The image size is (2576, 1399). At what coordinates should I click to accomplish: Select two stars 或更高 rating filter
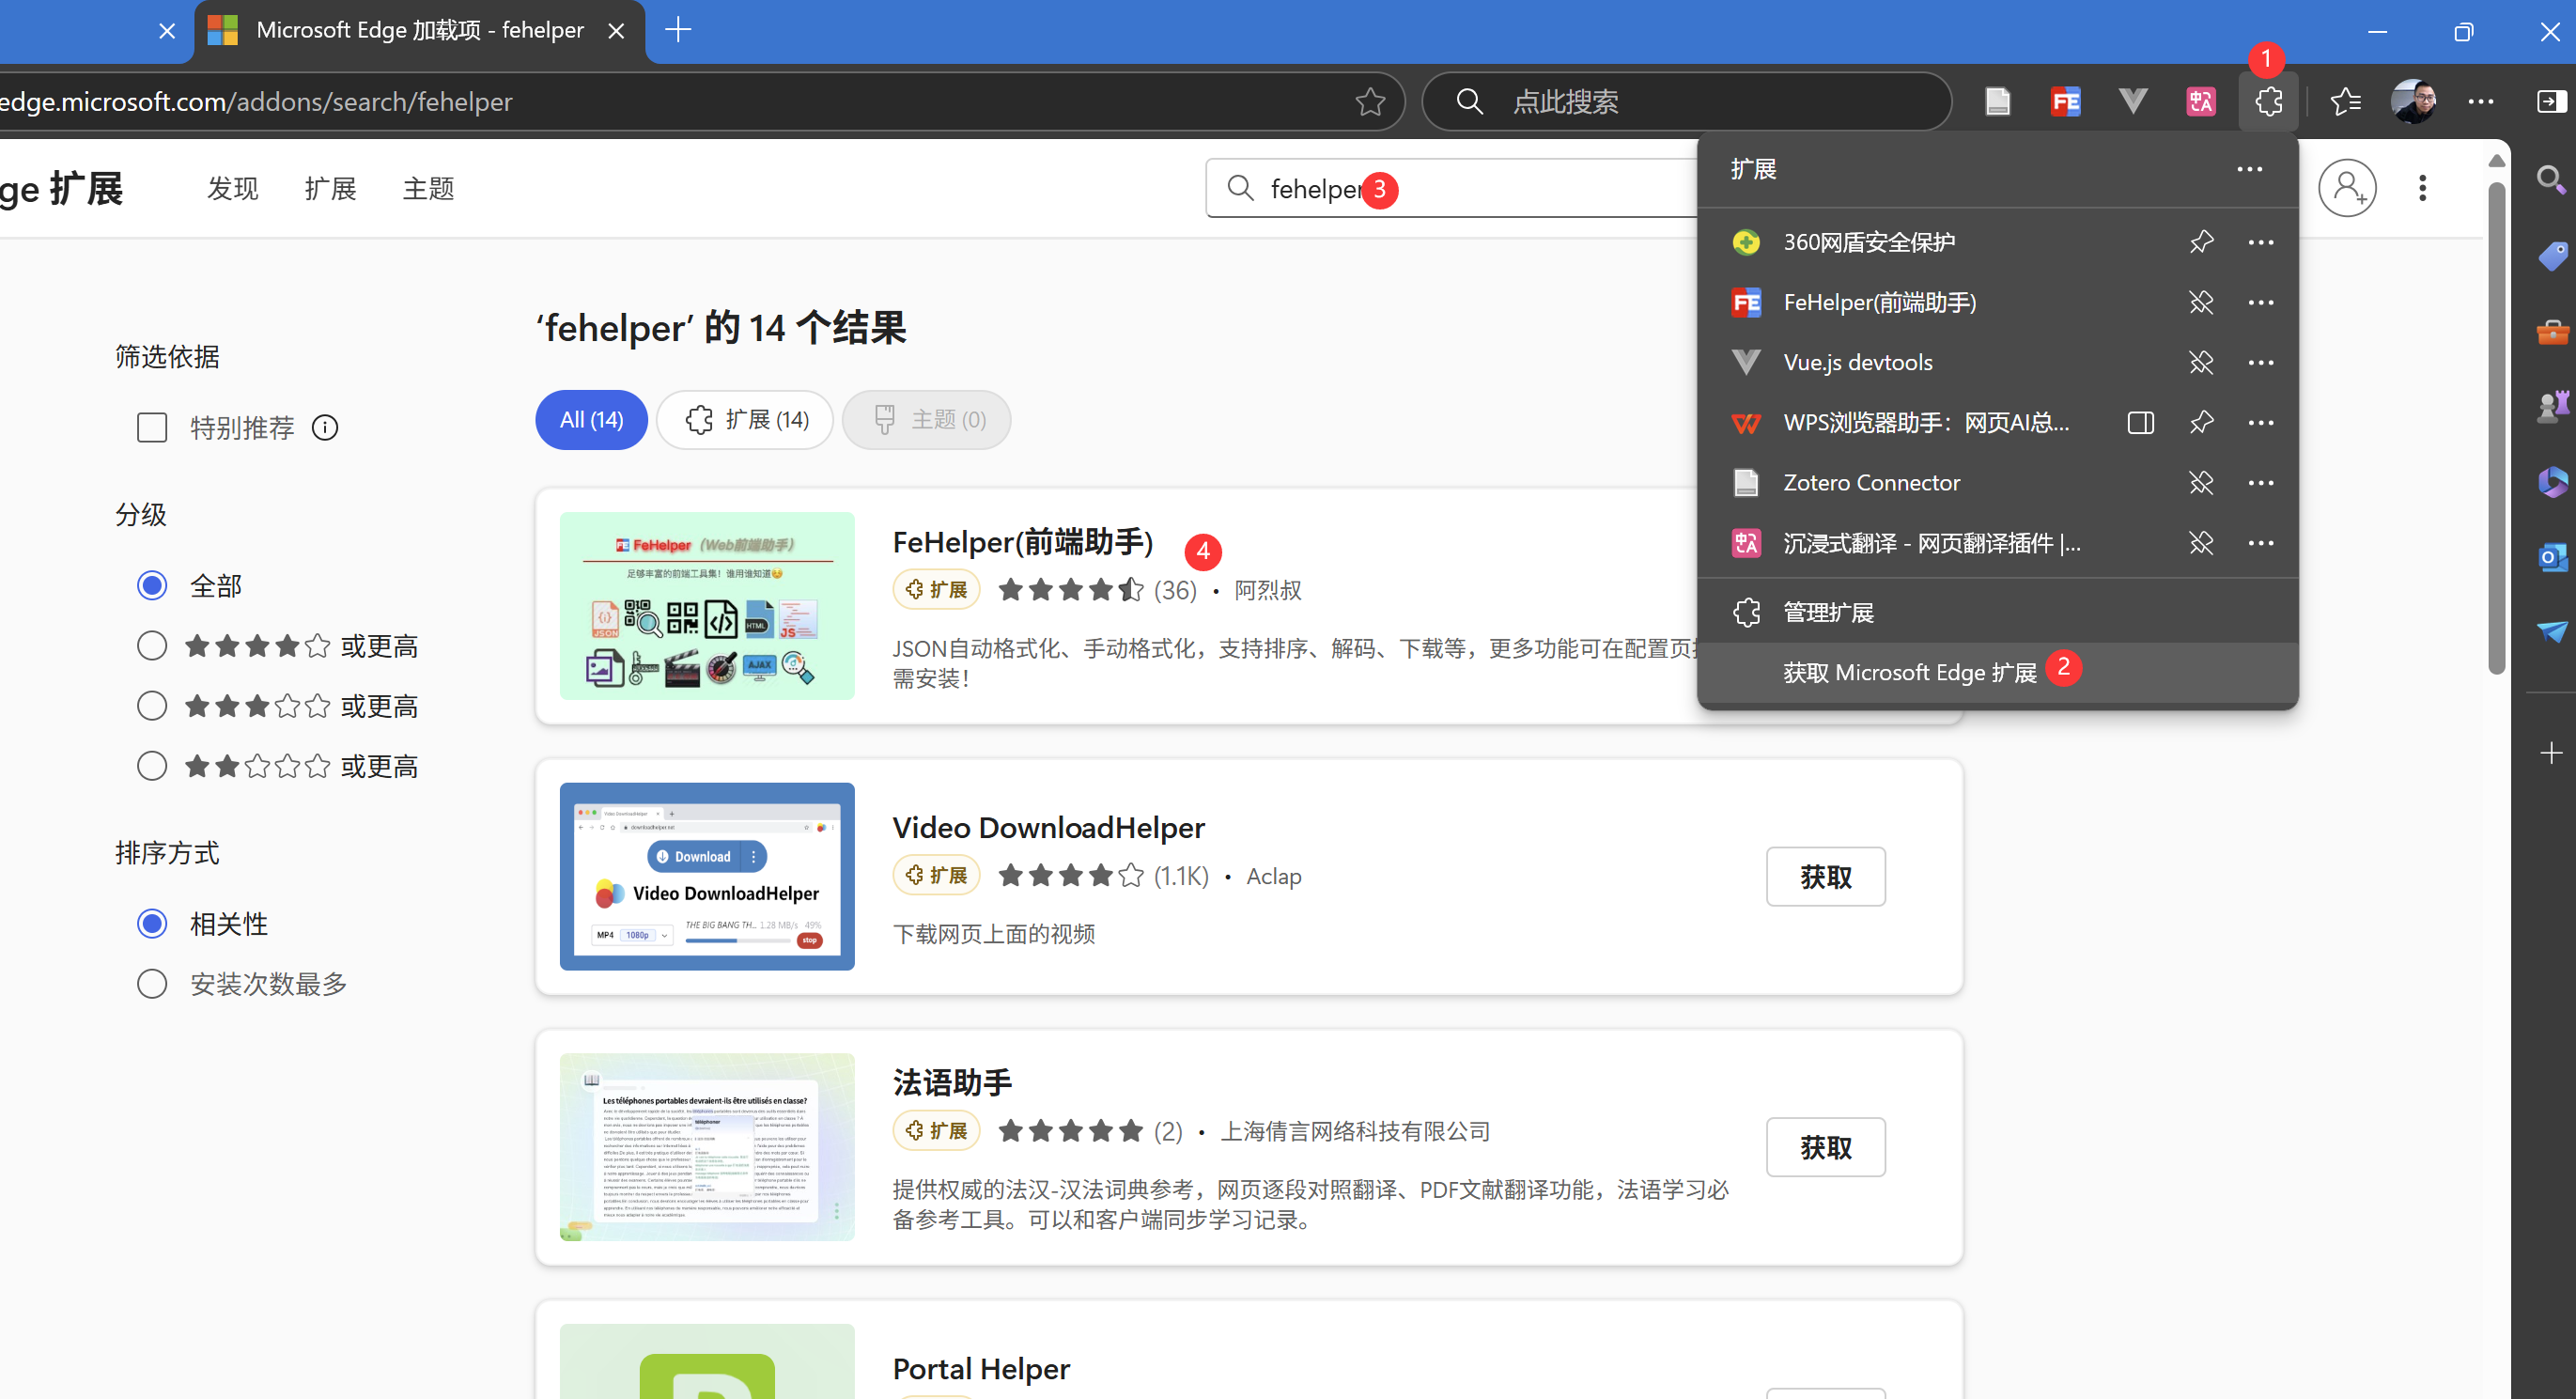click(152, 766)
